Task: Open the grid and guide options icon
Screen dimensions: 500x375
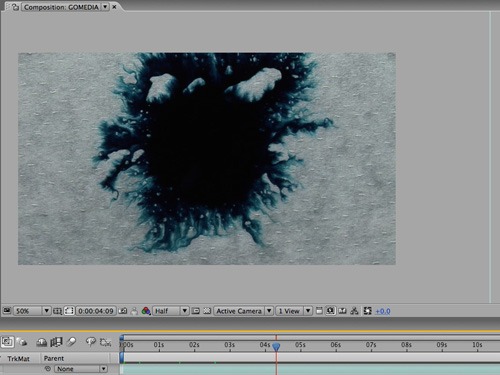Action: pyautogui.click(x=58, y=311)
